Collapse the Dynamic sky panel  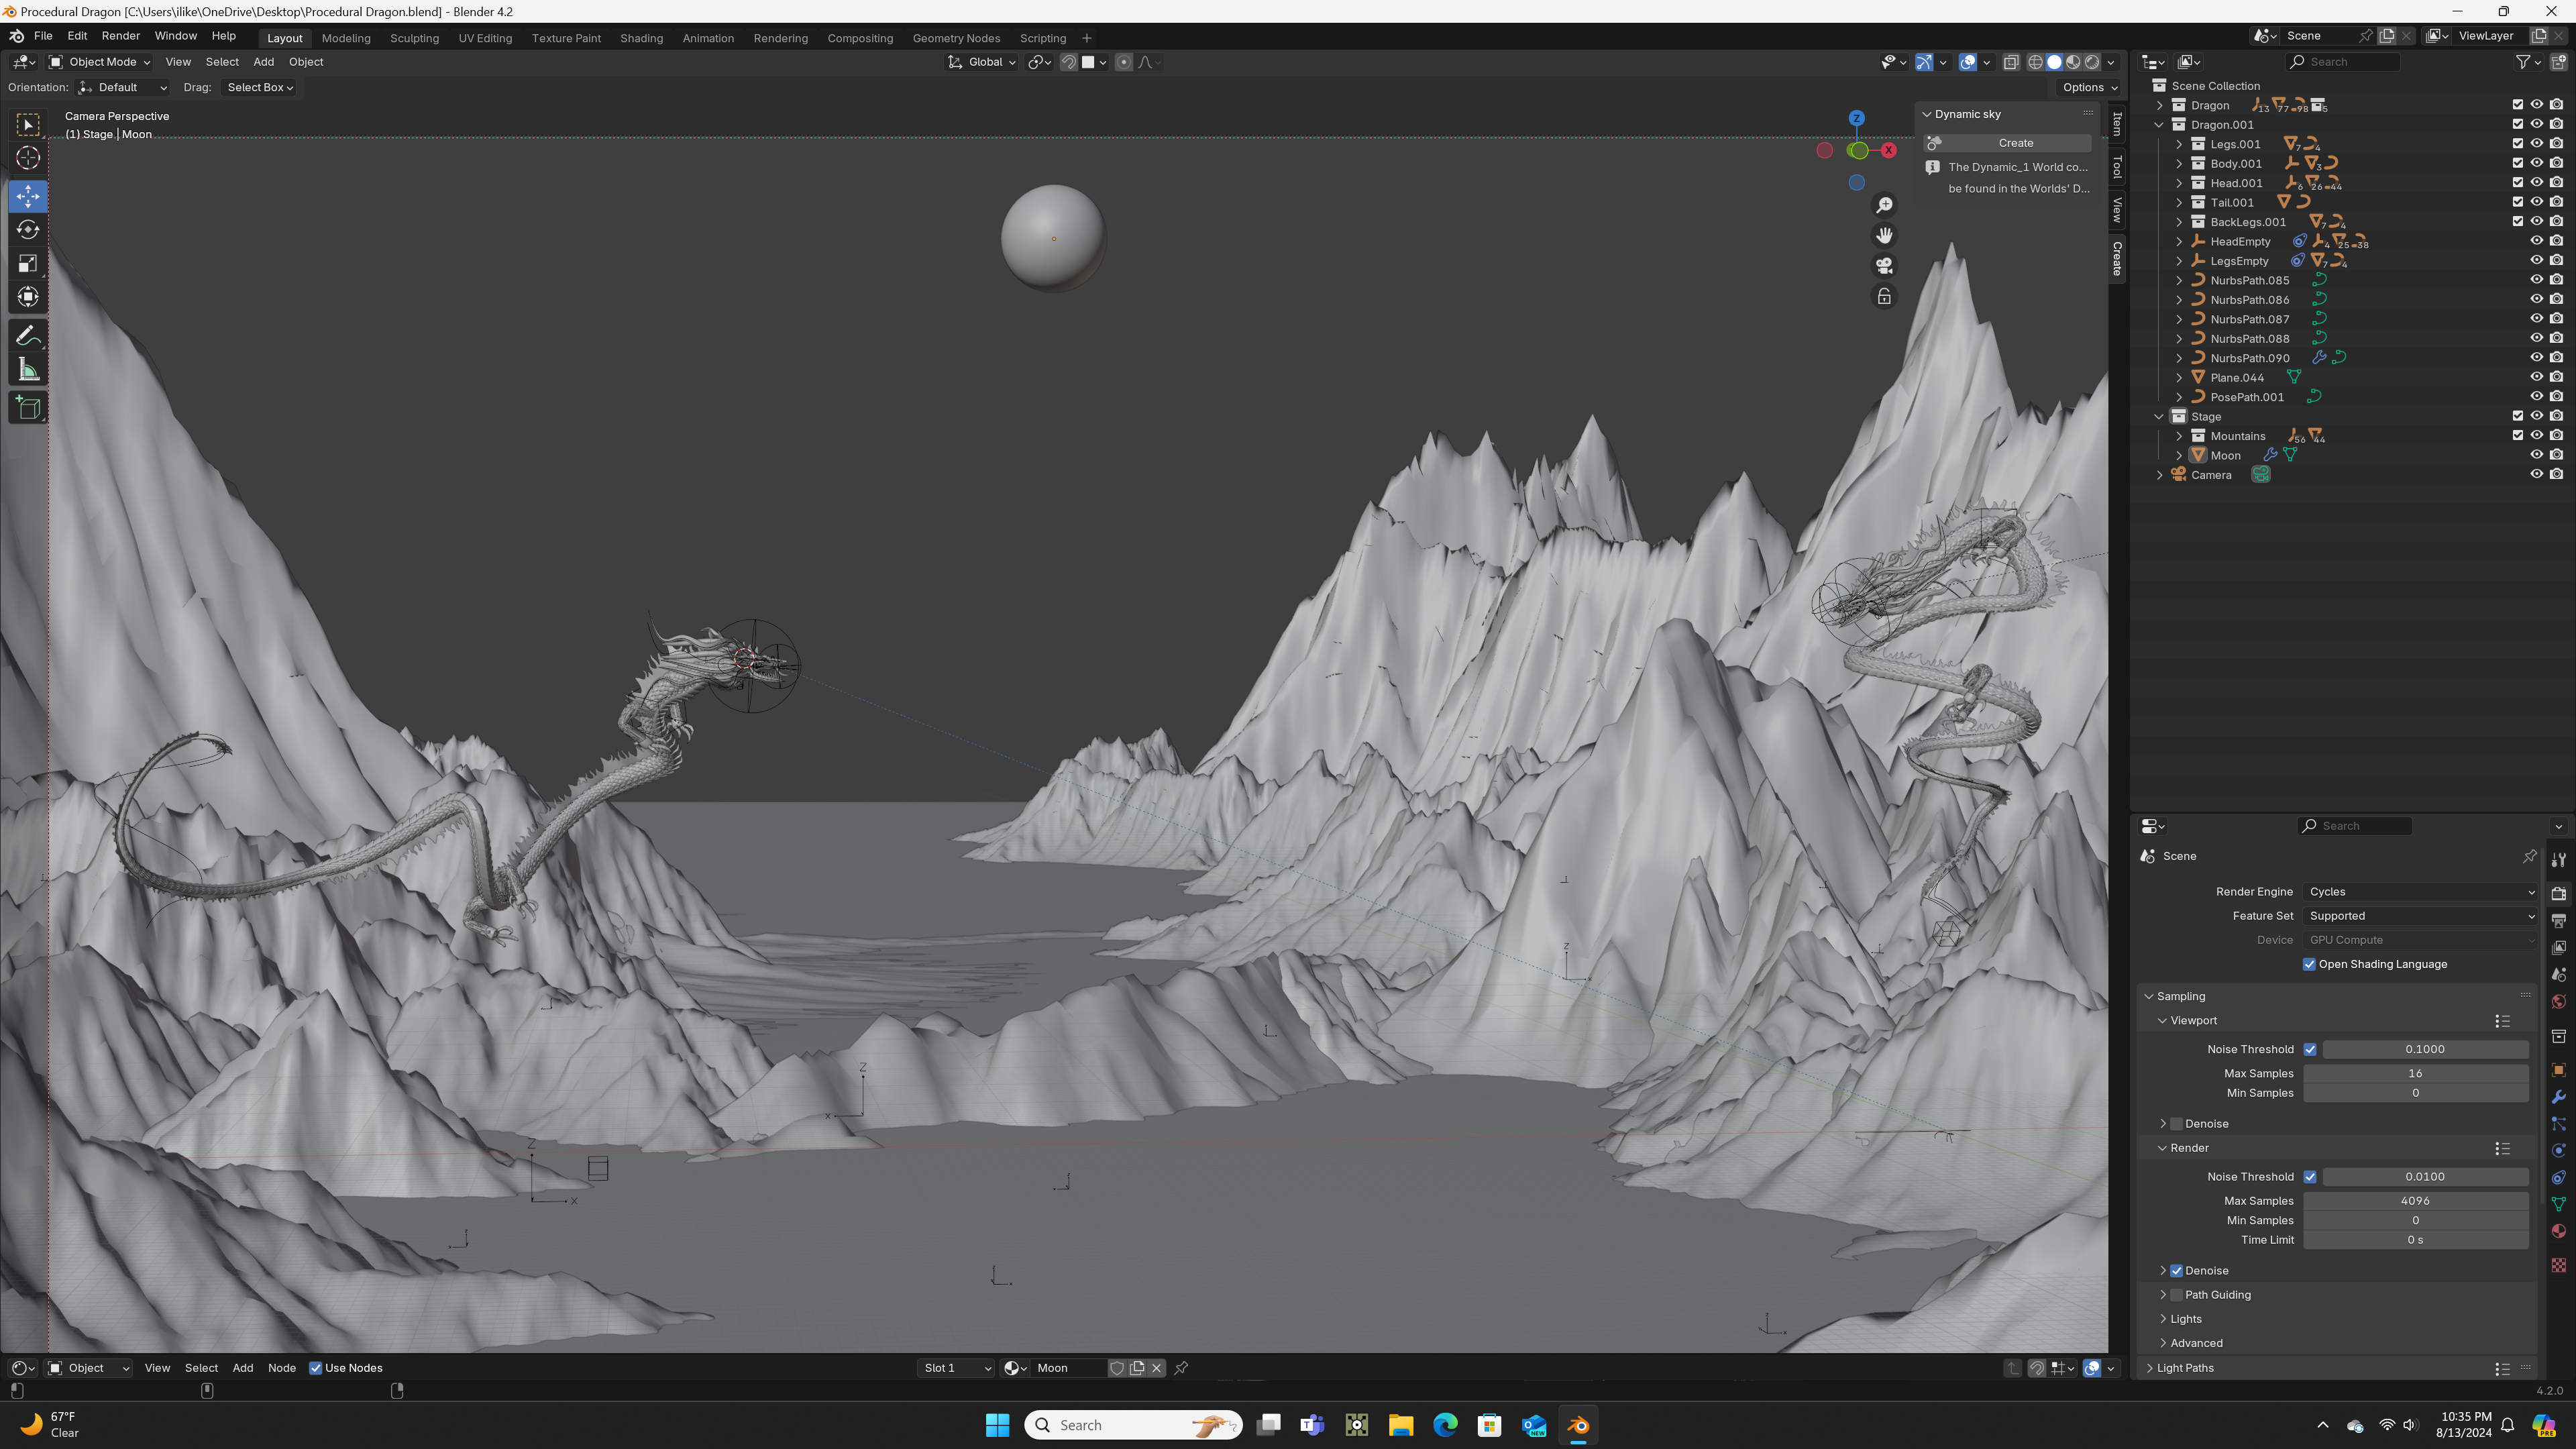pyautogui.click(x=1927, y=114)
